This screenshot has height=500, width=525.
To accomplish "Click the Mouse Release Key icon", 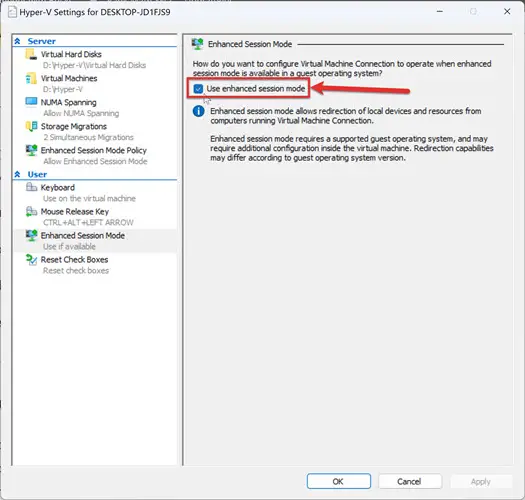I will click(31, 211).
